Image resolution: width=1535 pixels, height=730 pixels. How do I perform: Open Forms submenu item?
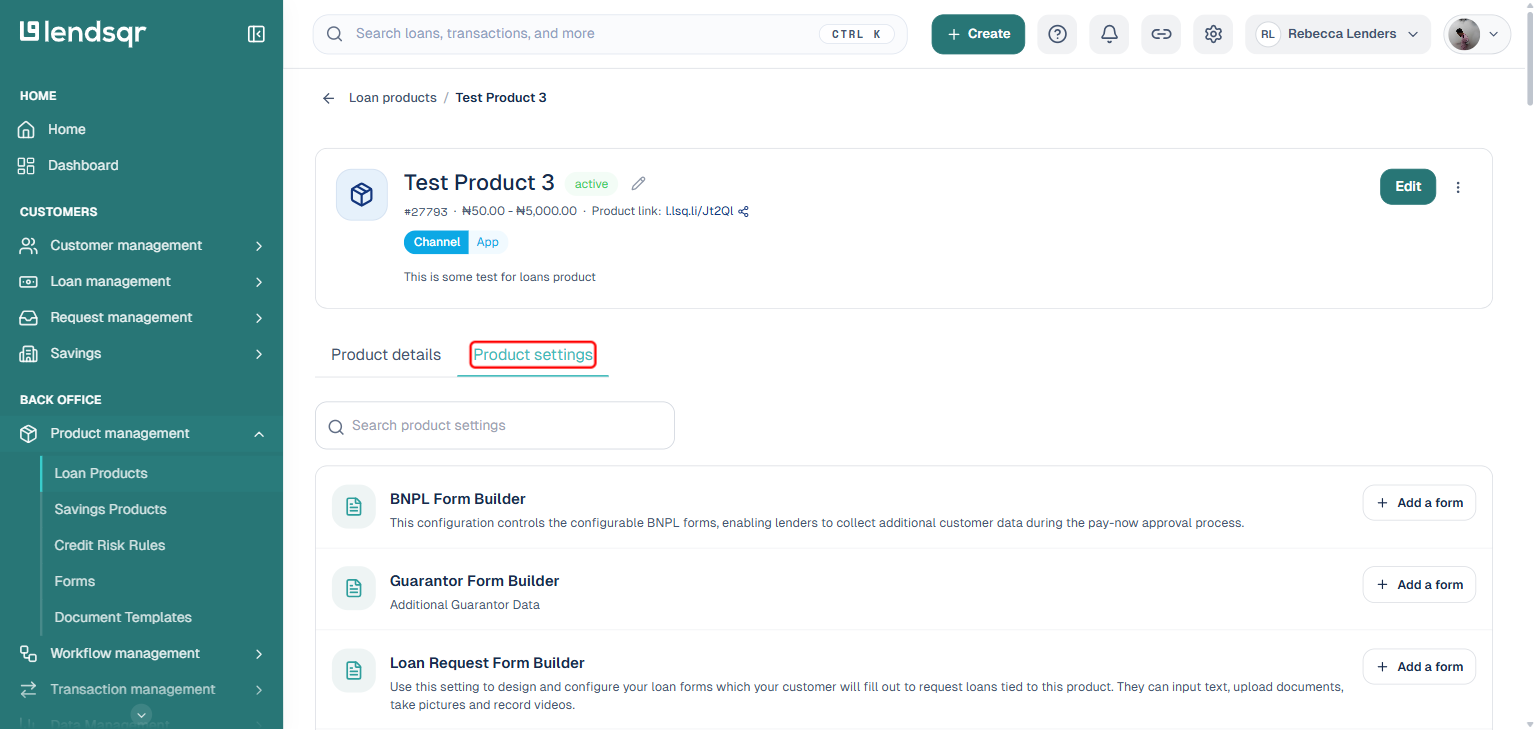coord(161,581)
